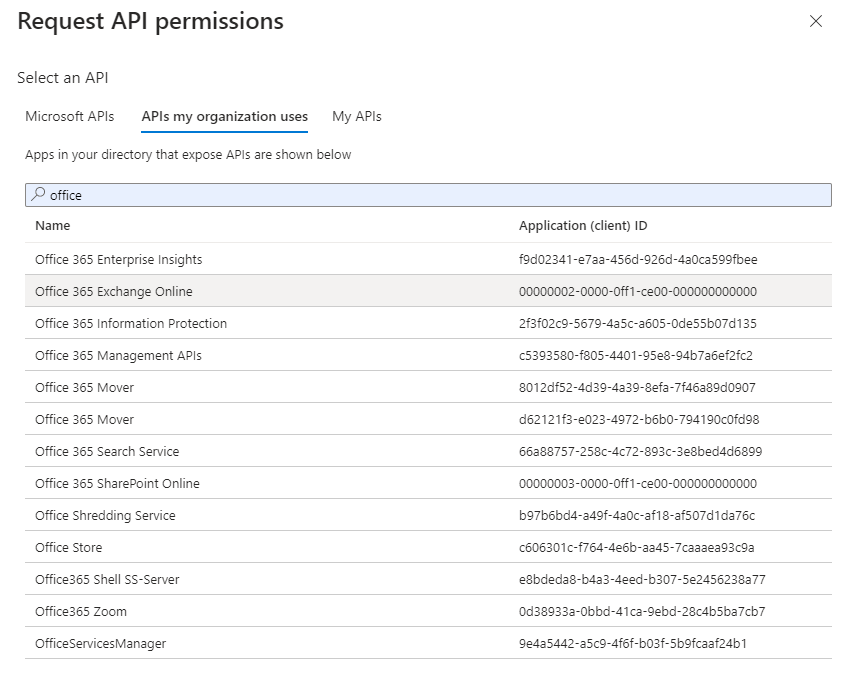Open Office 365 SharePoint Online
The width and height of the screenshot is (852, 695).
428,483
